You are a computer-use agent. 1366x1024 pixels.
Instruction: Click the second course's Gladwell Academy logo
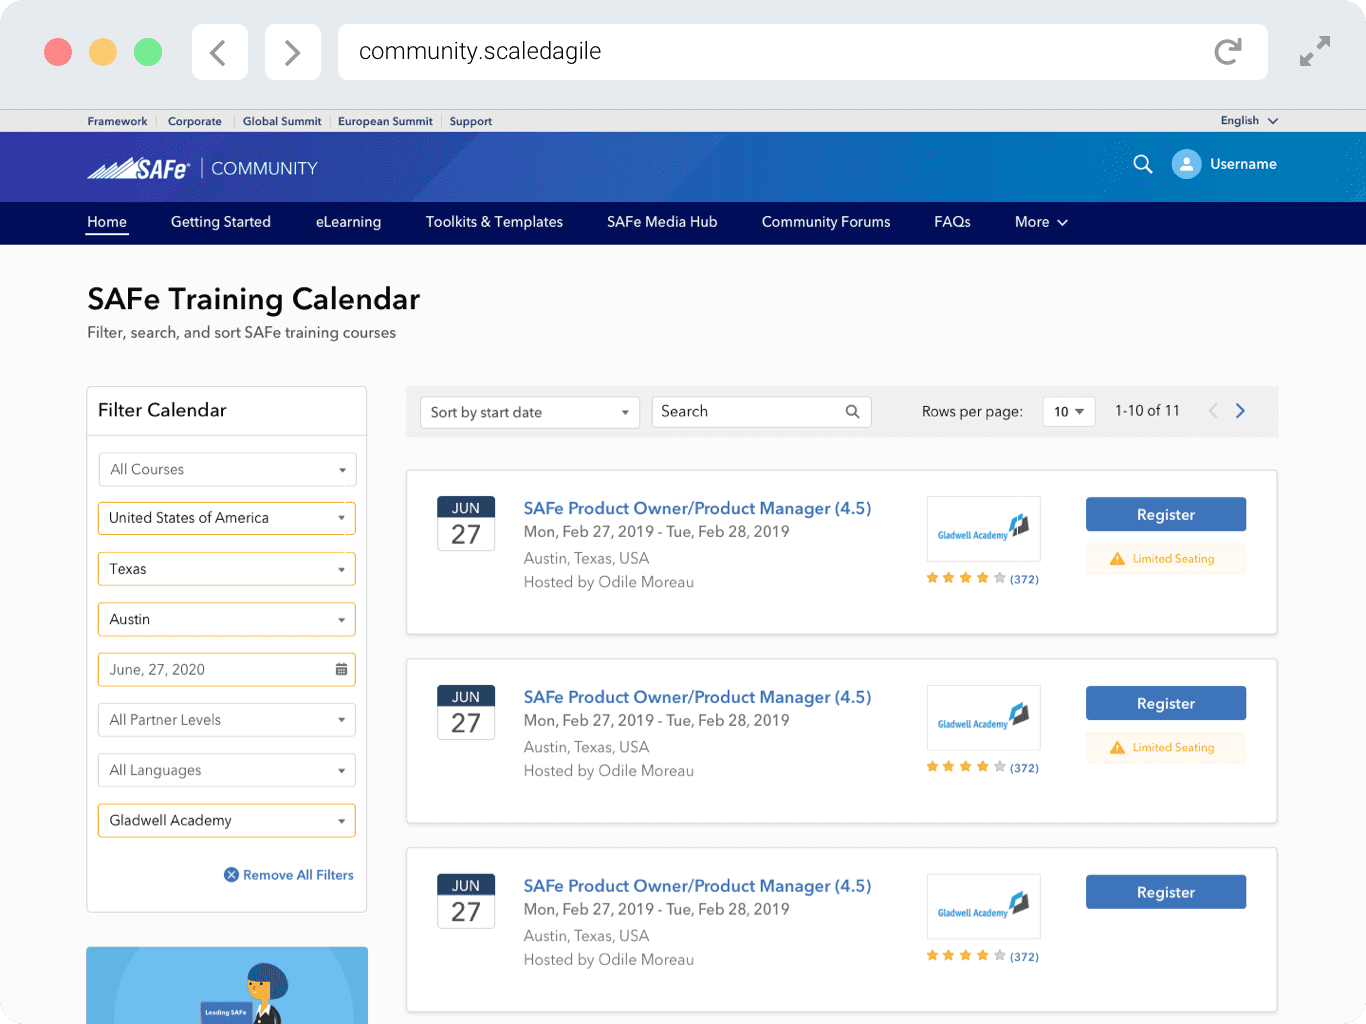tap(984, 718)
